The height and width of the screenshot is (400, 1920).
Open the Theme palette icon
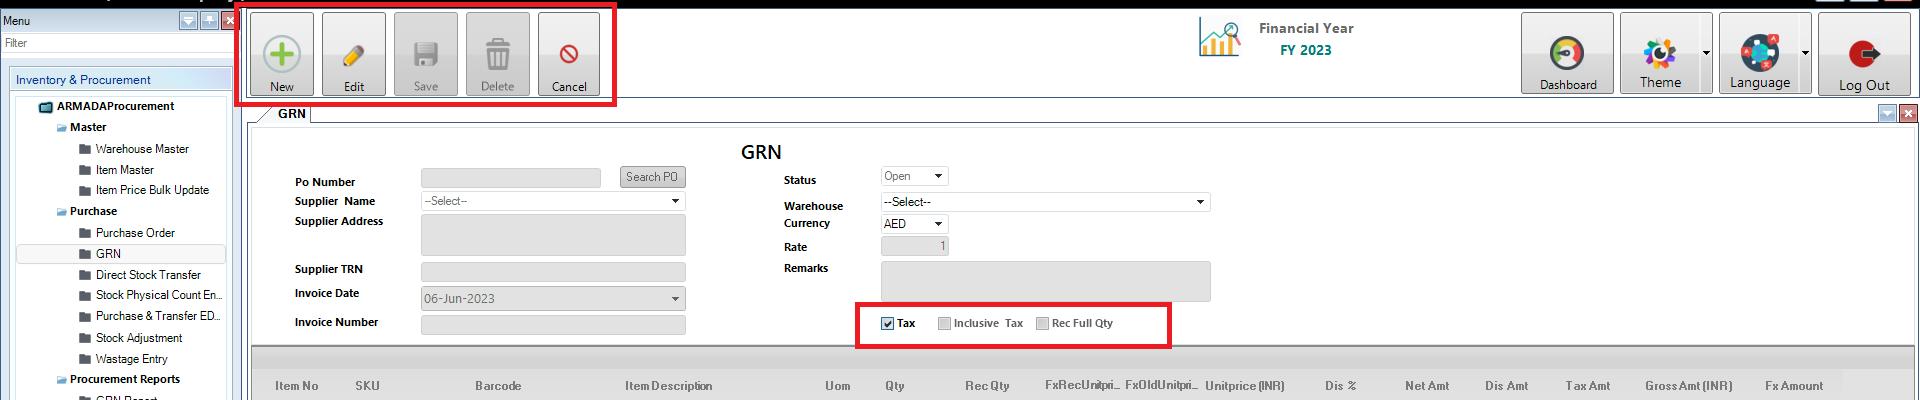[x=1659, y=52]
